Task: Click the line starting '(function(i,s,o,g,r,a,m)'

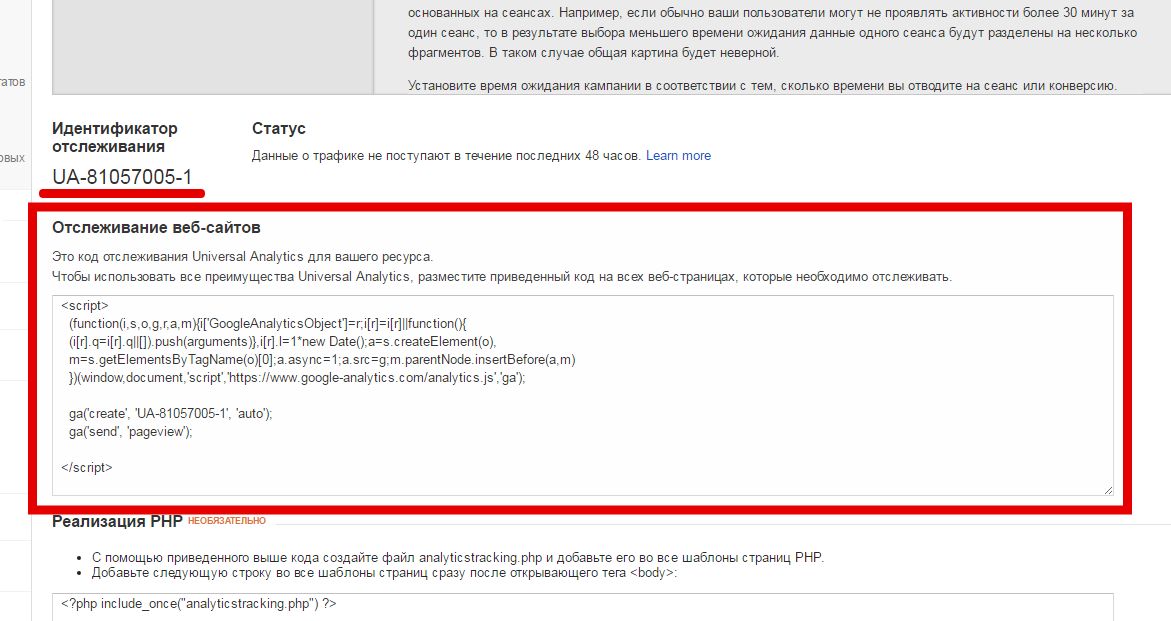Action: pos(267,323)
